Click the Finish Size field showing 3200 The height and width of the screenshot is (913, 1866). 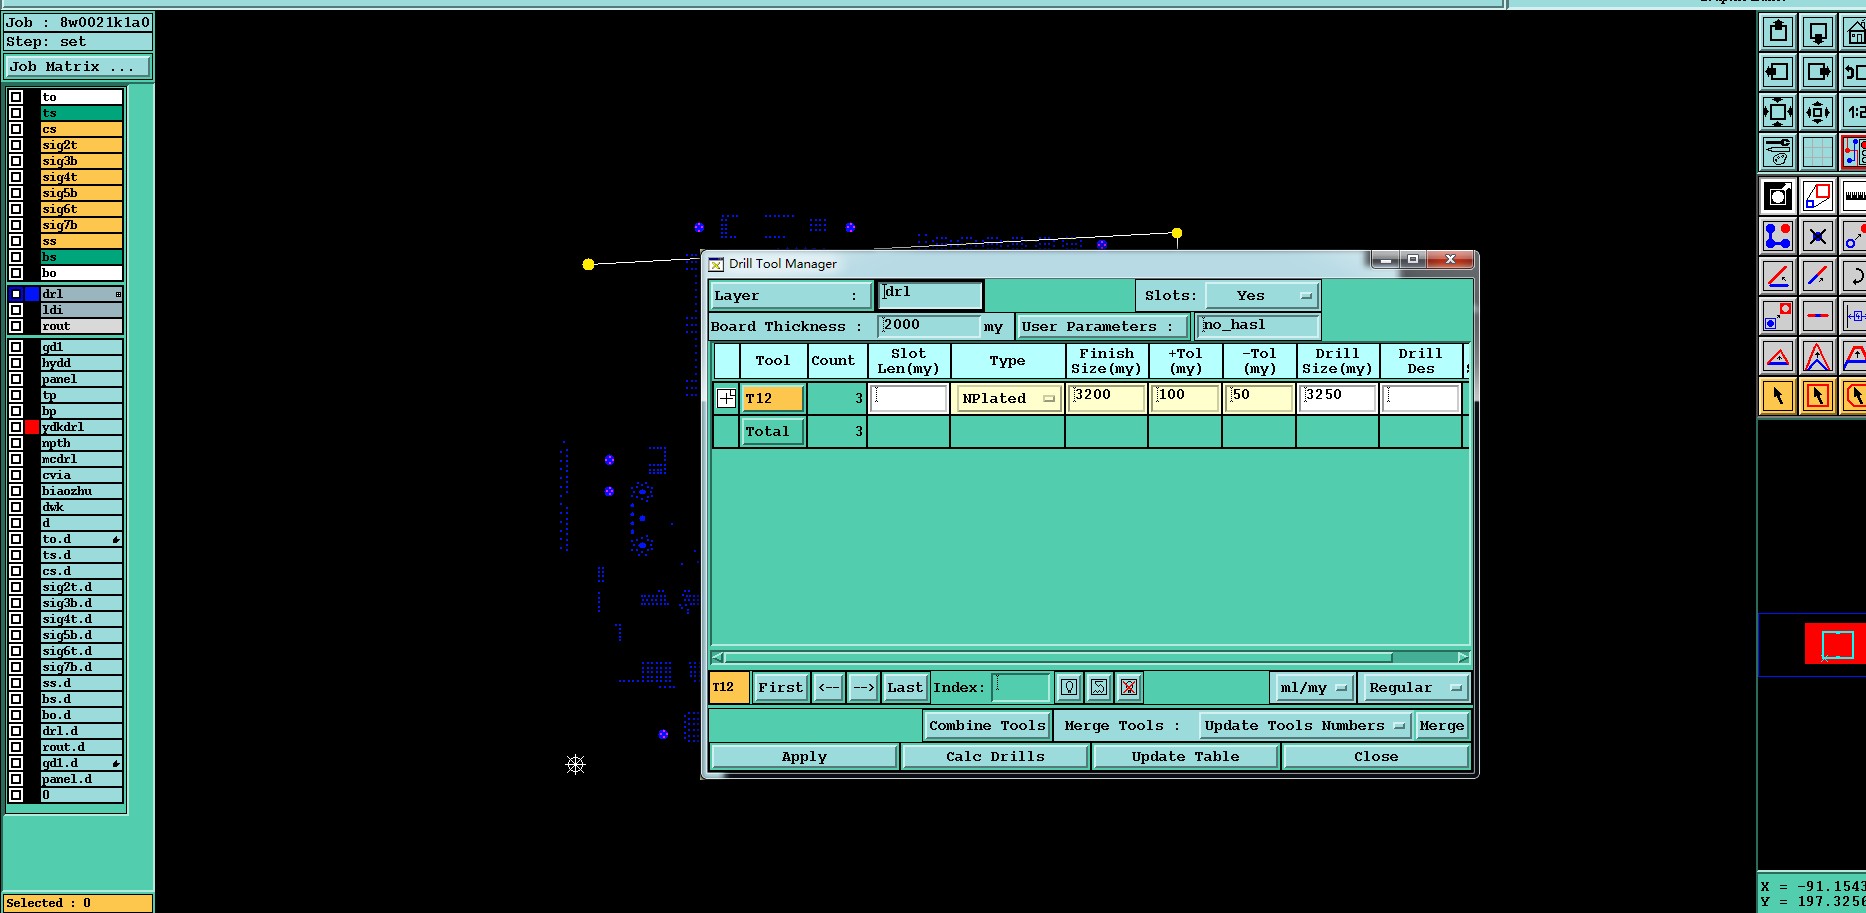click(x=1106, y=398)
